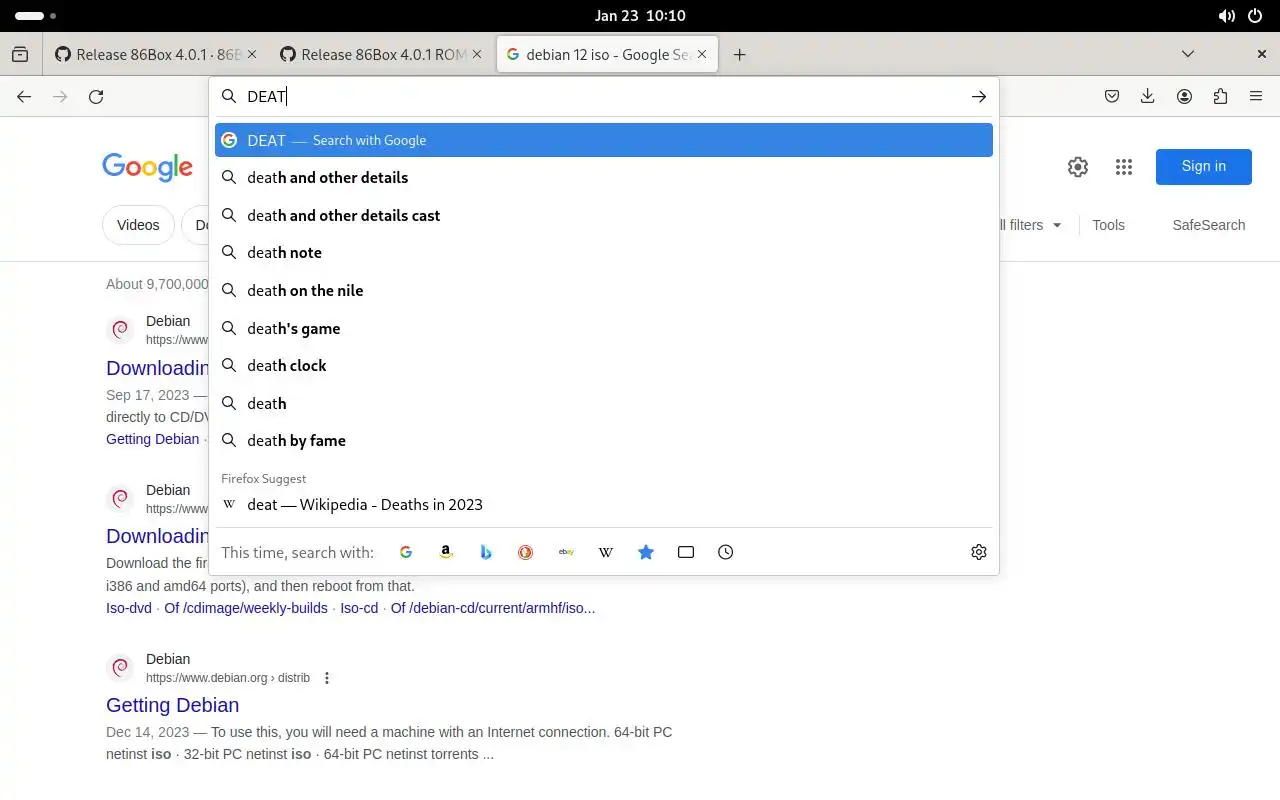Image resolution: width=1280 pixels, height=800 pixels.
Task: Click the Sign in button
Action: click(1204, 167)
